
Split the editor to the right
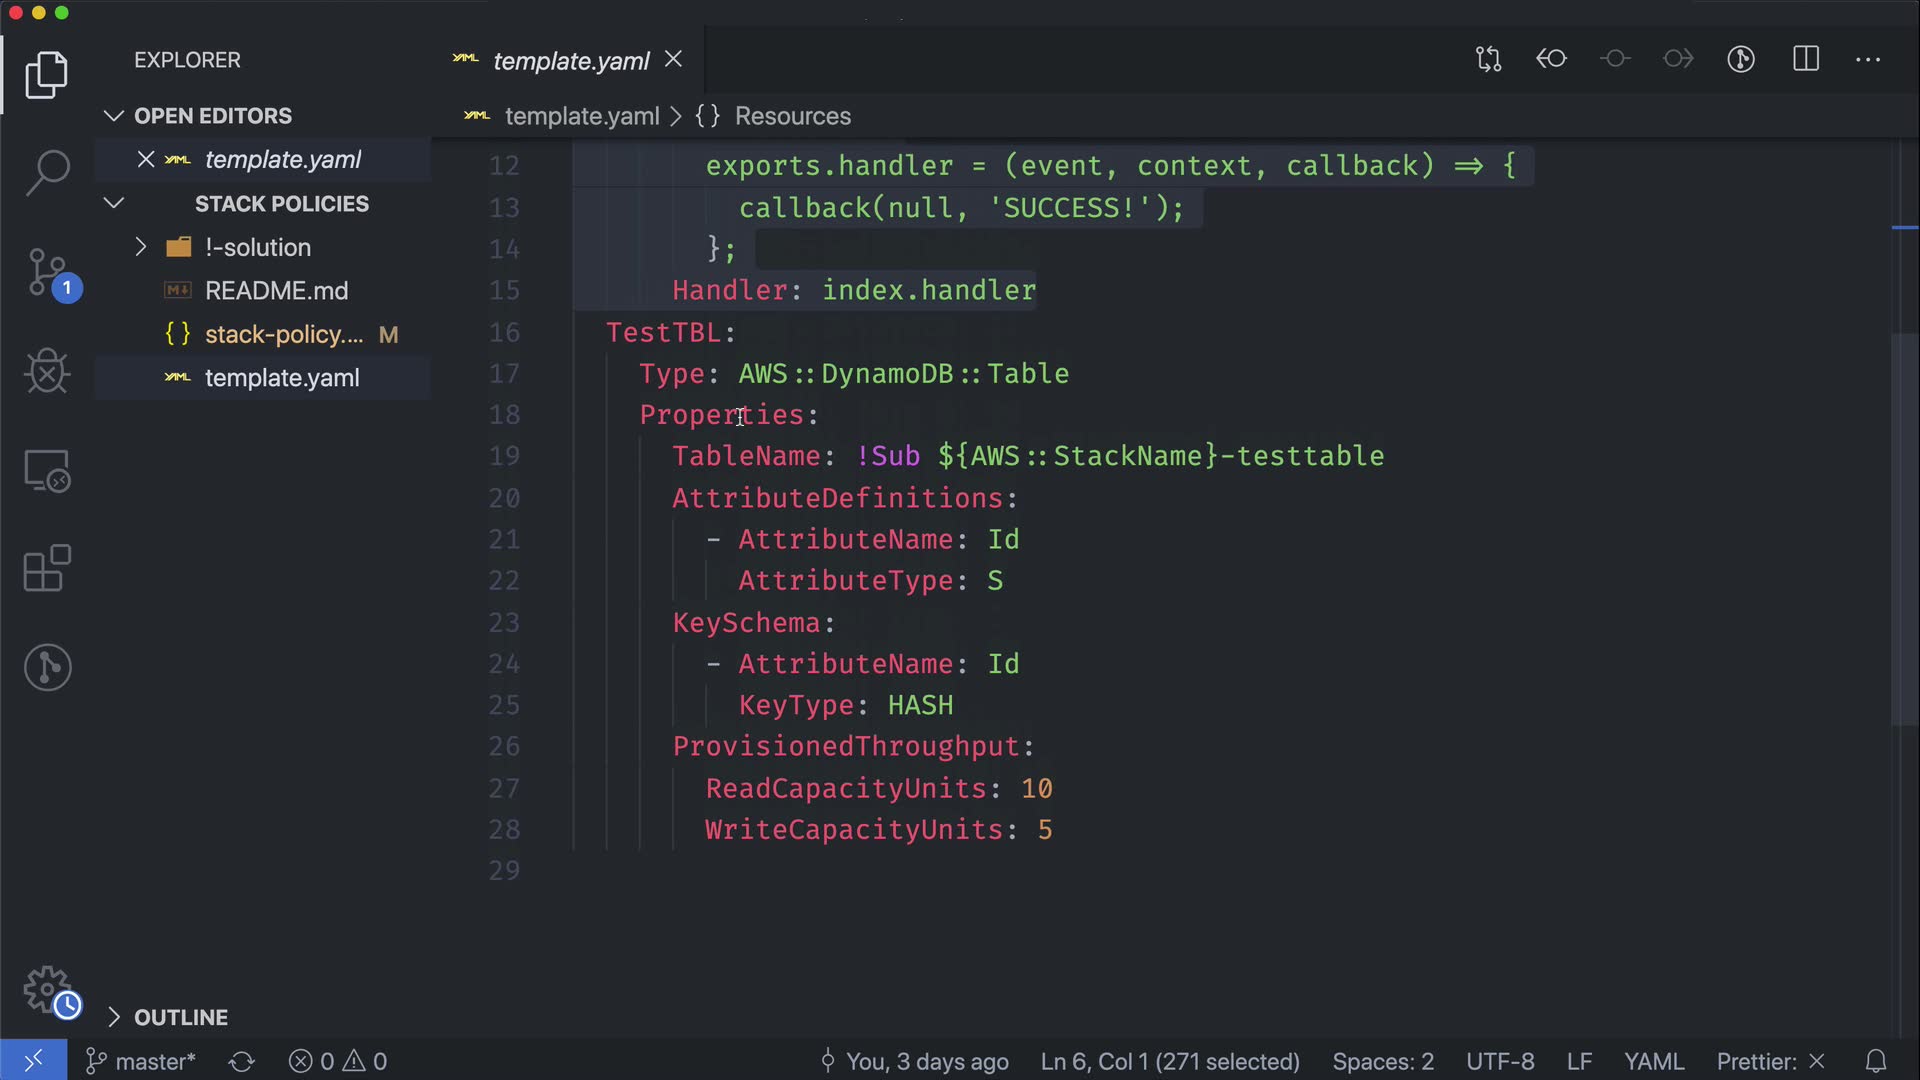(x=1805, y=59)
